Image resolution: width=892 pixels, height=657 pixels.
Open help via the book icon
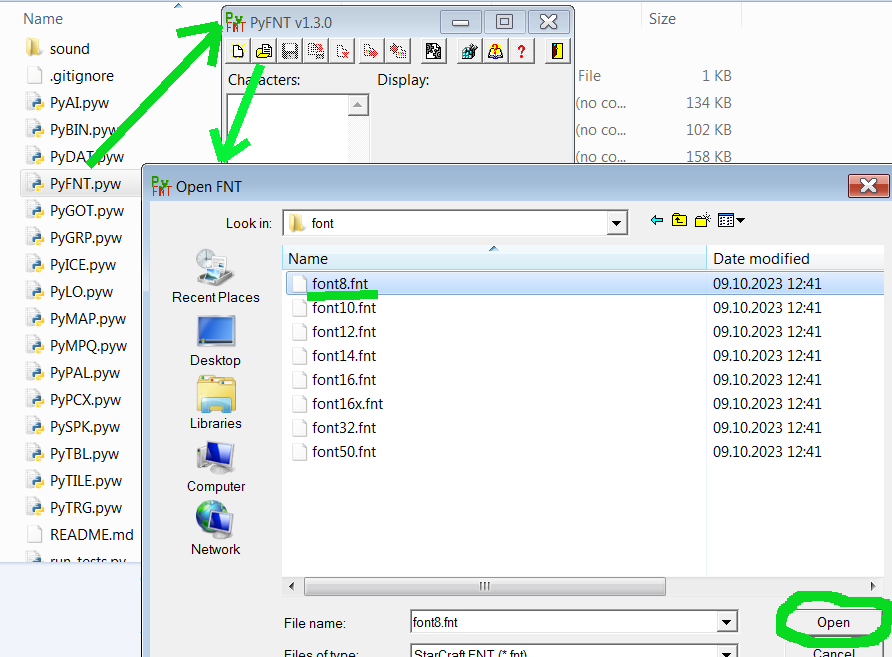pos(495,51)
